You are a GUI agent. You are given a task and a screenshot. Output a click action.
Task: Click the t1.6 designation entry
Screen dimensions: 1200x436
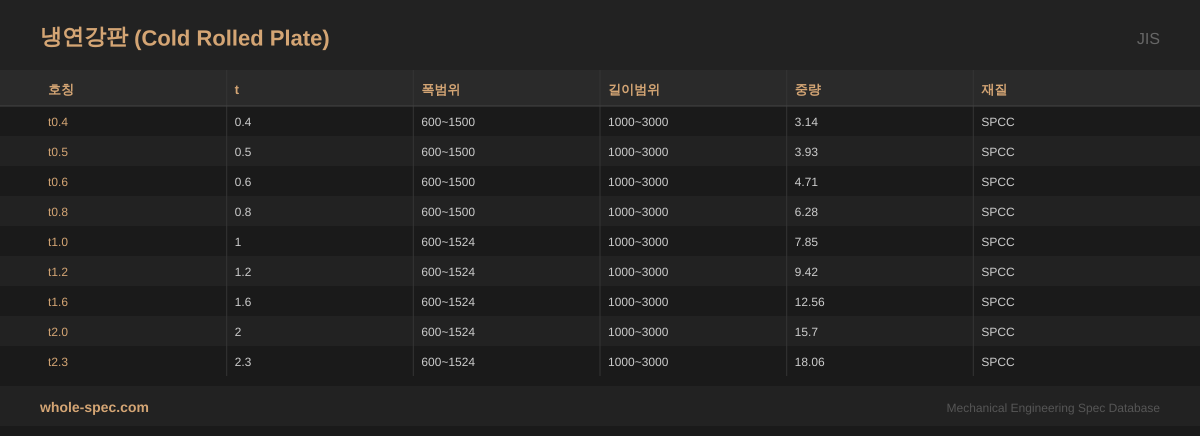58,302
